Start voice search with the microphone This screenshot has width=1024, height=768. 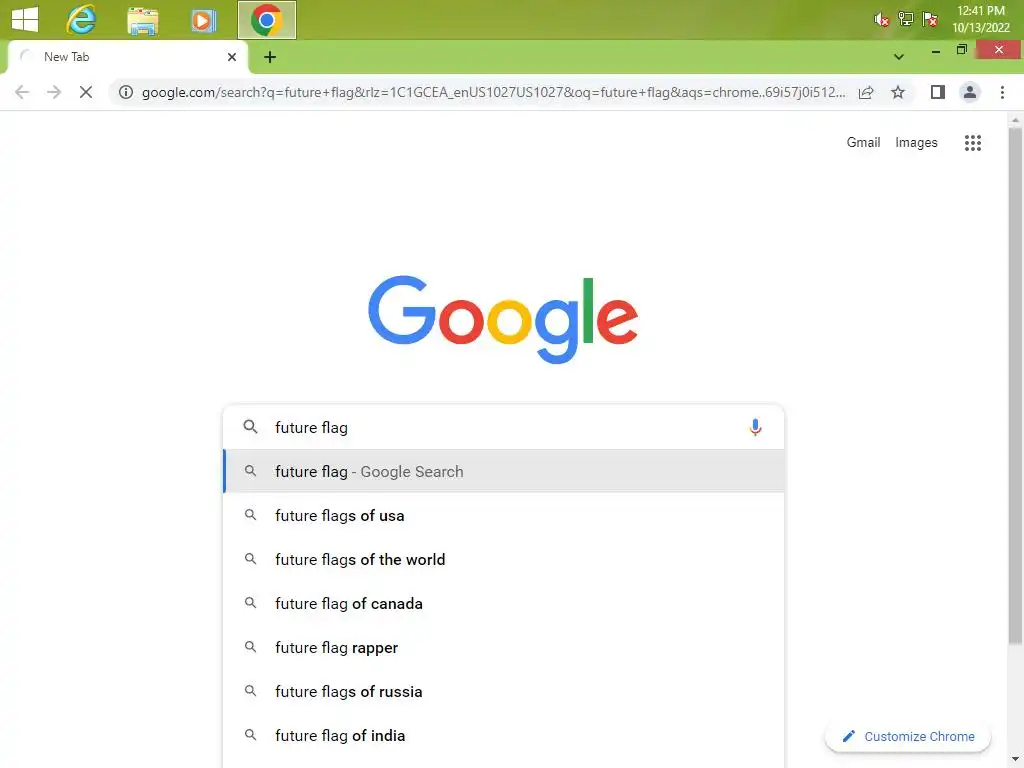(755, 427)
